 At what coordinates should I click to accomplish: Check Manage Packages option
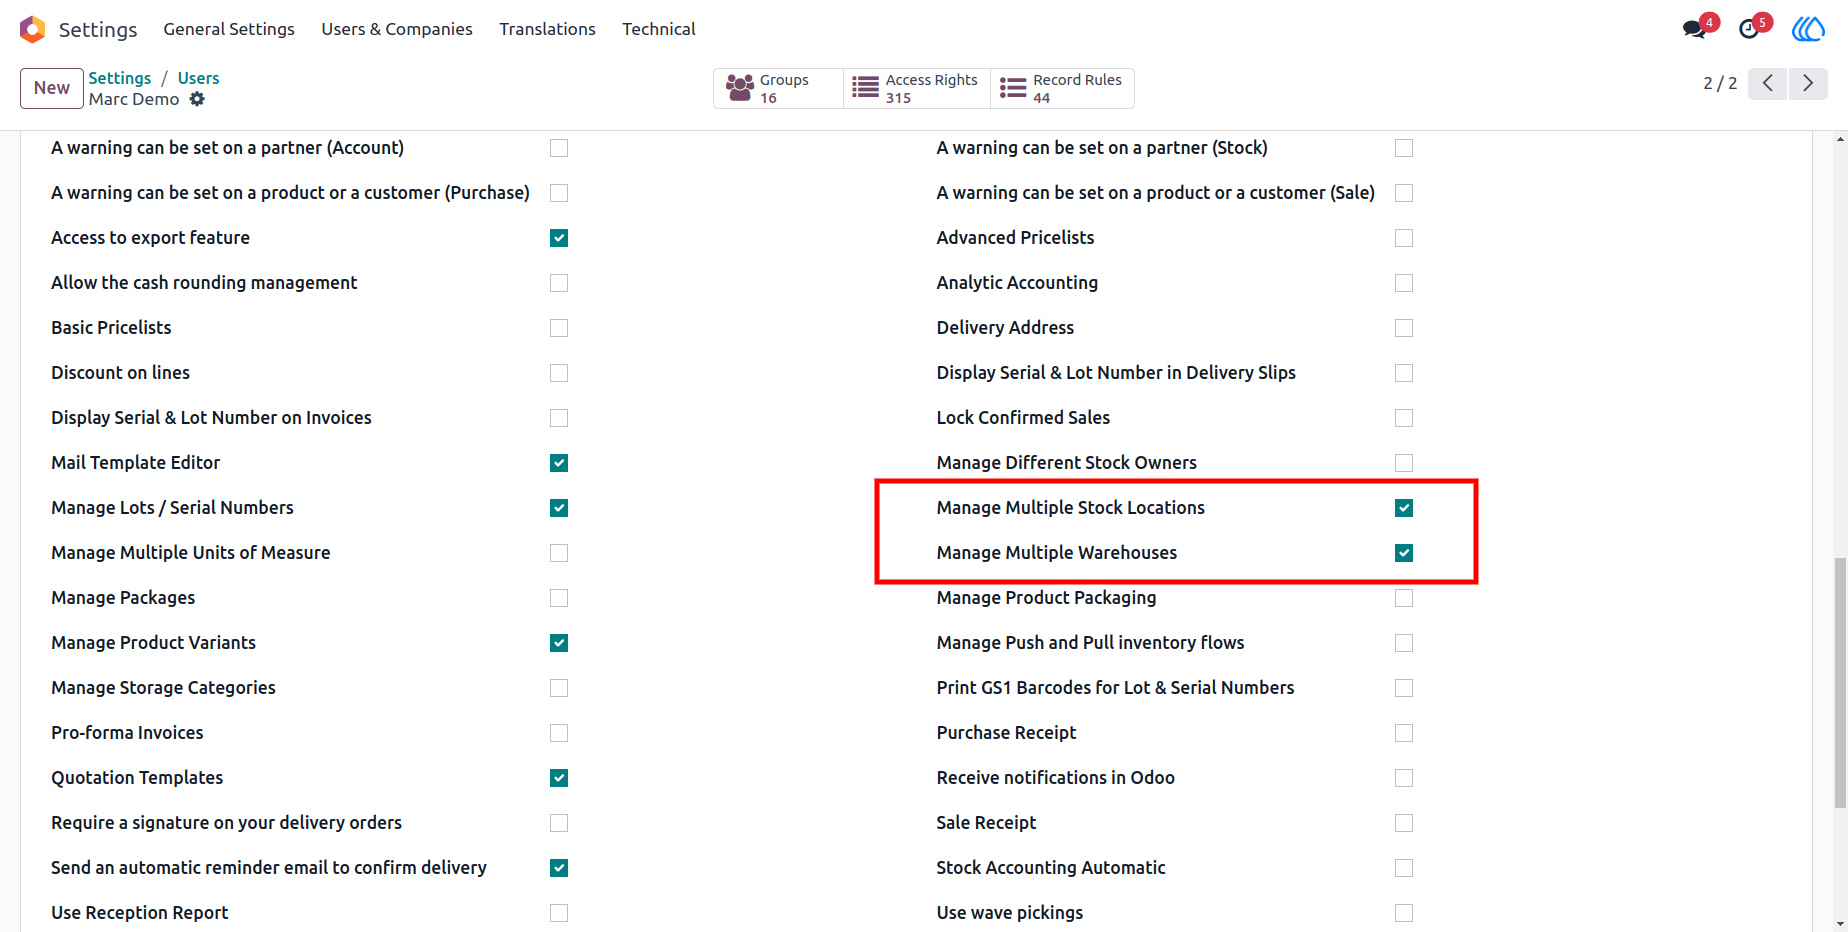(x=559, y=598)
